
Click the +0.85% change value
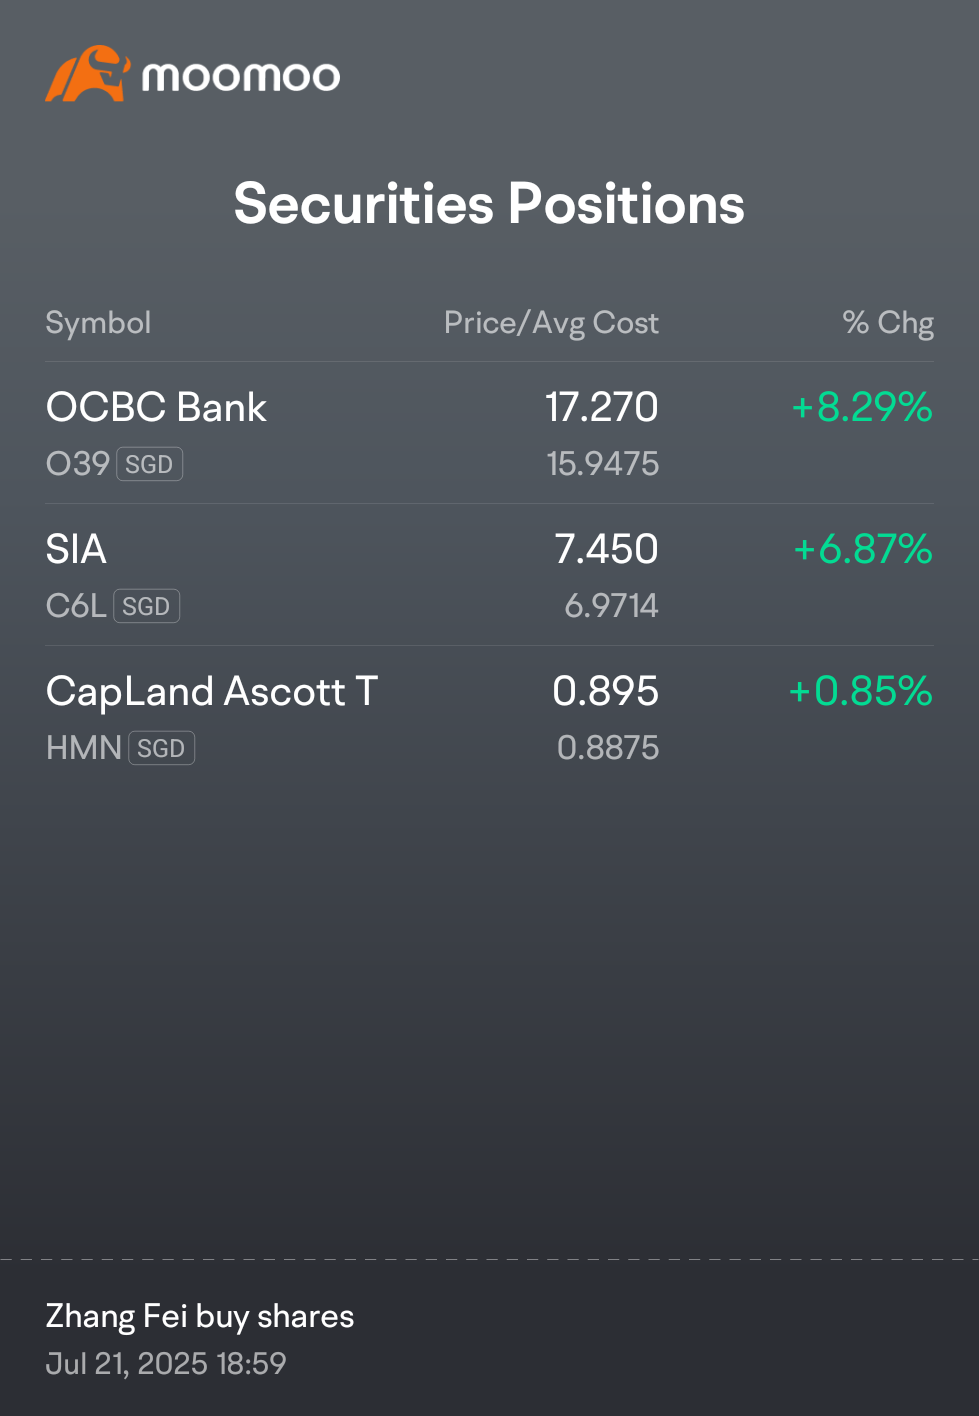coord(861,691)
